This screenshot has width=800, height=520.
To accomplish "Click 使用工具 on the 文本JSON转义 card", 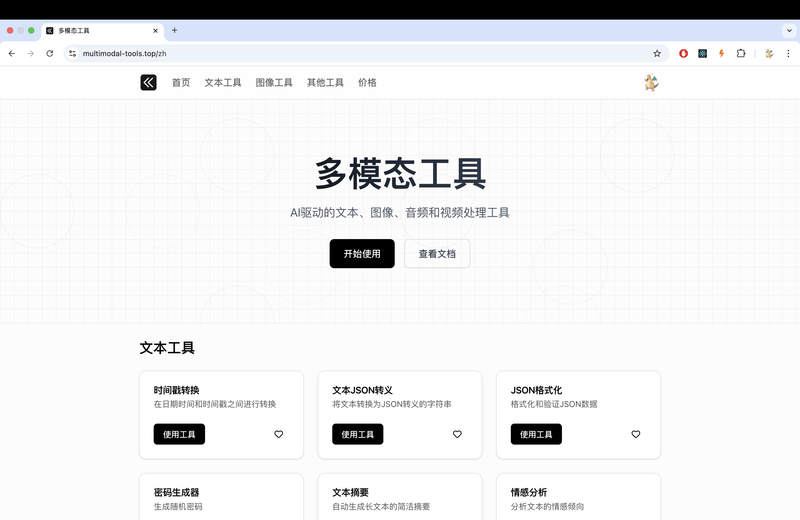I will pos(358,434).
